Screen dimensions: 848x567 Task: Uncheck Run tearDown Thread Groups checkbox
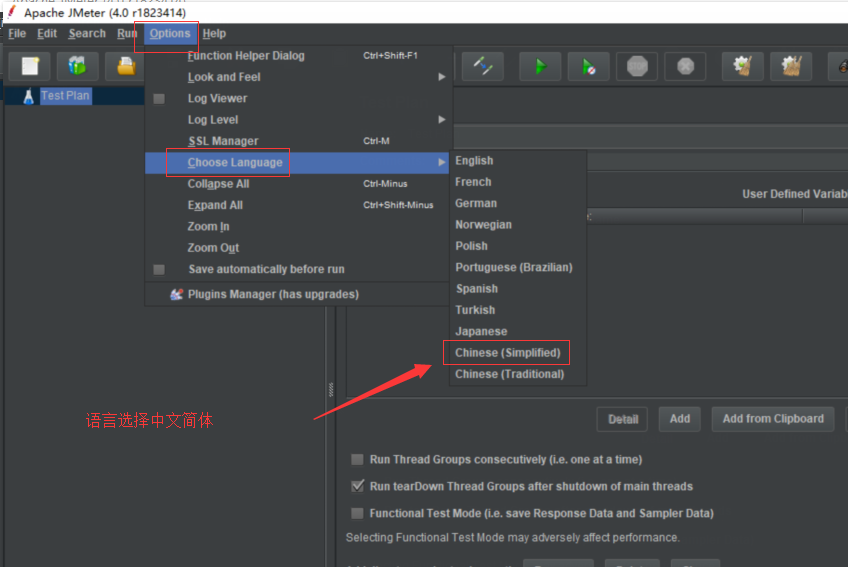click(357, 486)
